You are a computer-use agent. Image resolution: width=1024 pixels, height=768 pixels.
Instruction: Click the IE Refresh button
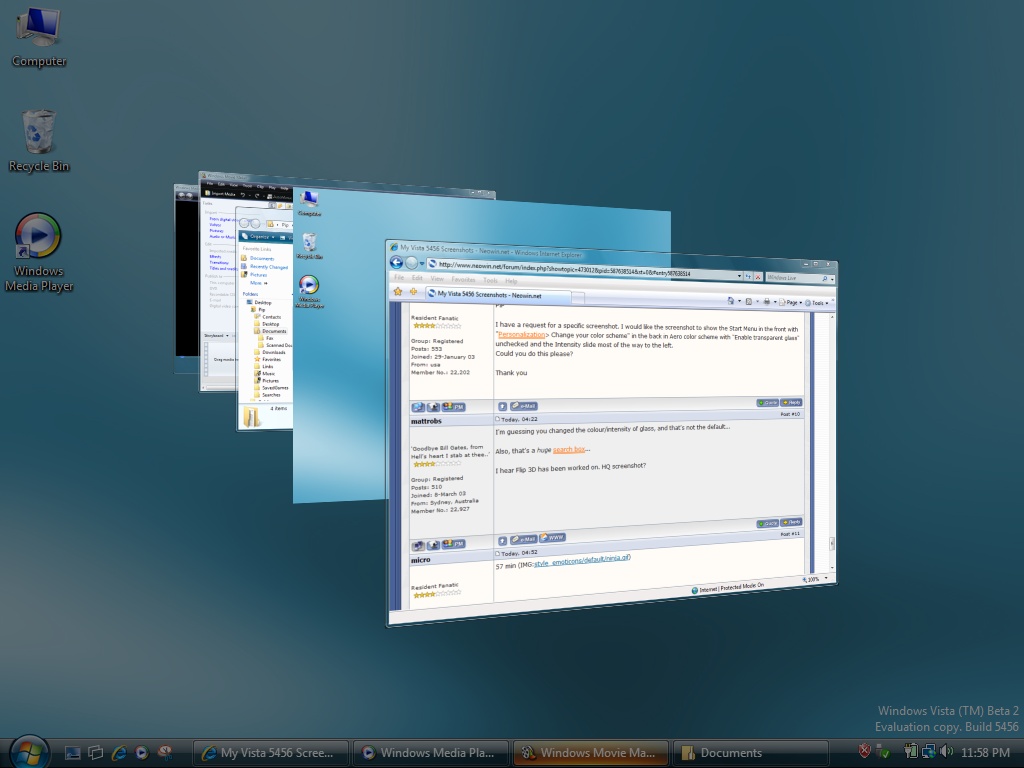(748, 277)
